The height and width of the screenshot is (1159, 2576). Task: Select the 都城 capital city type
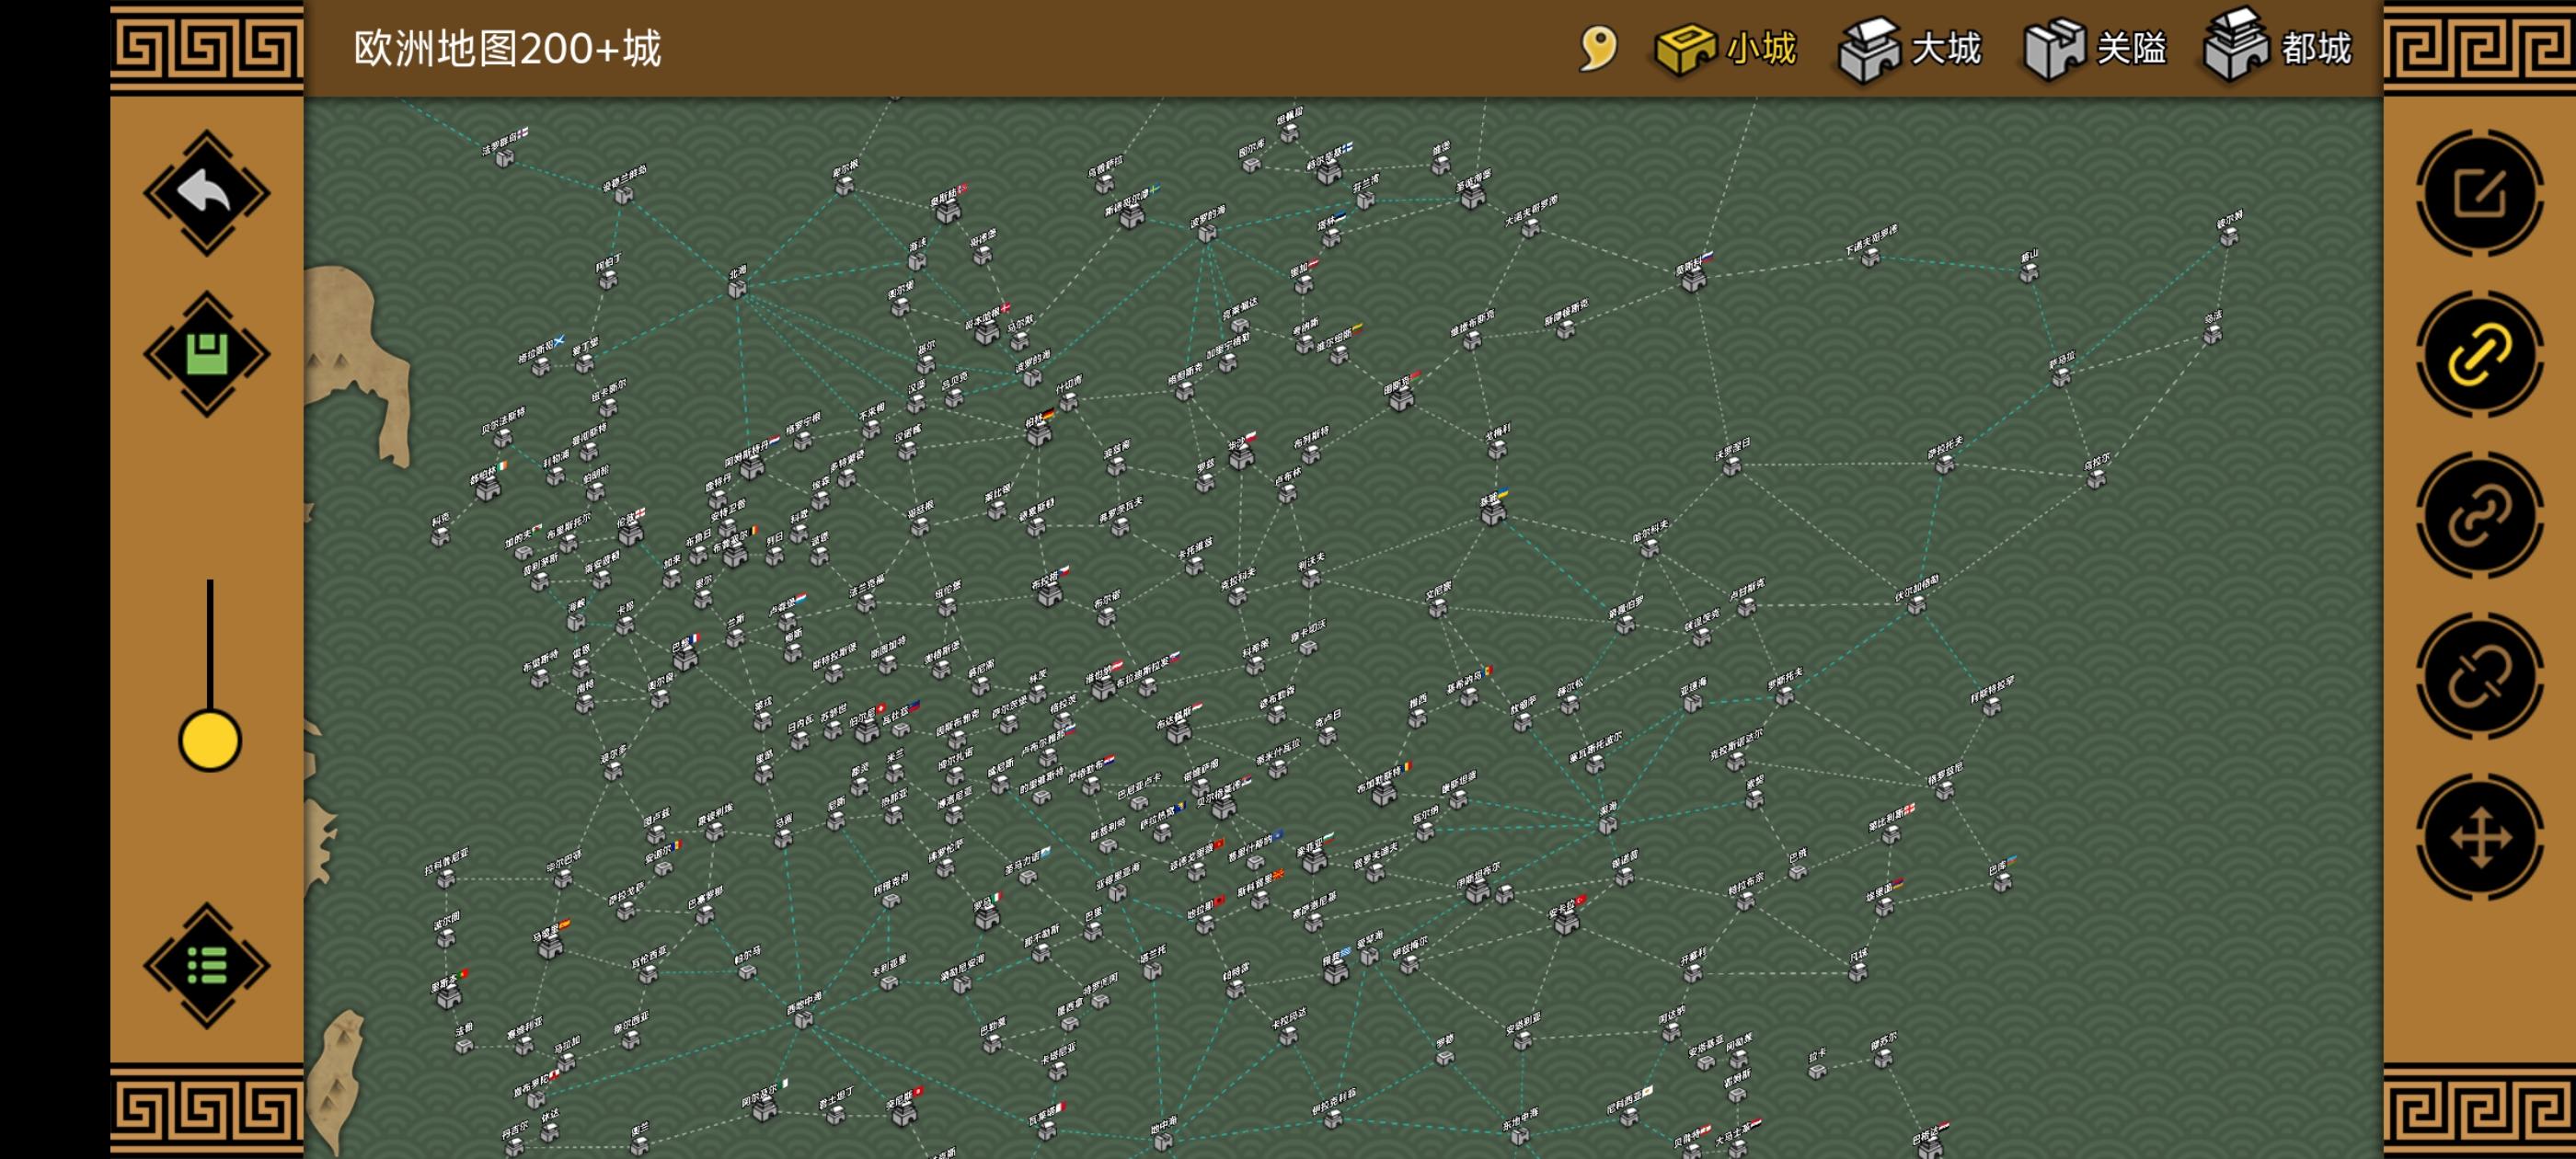point(2278,48)
